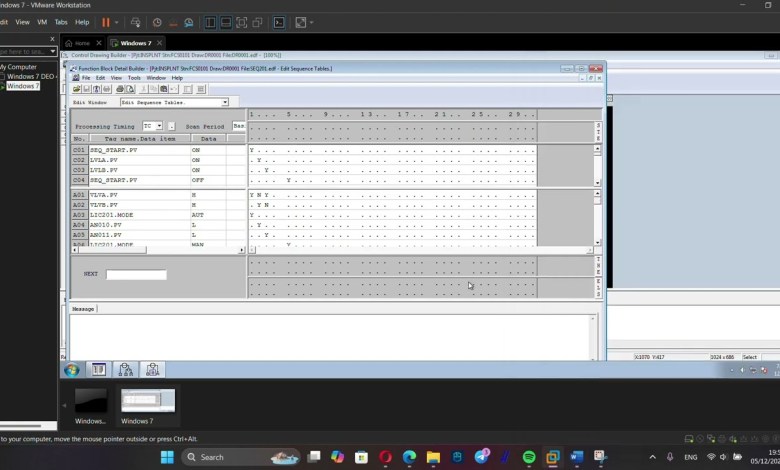This screenshot has width=780, height=470.
Task: Click the Scan Period field
Action: tap(239, 126)
